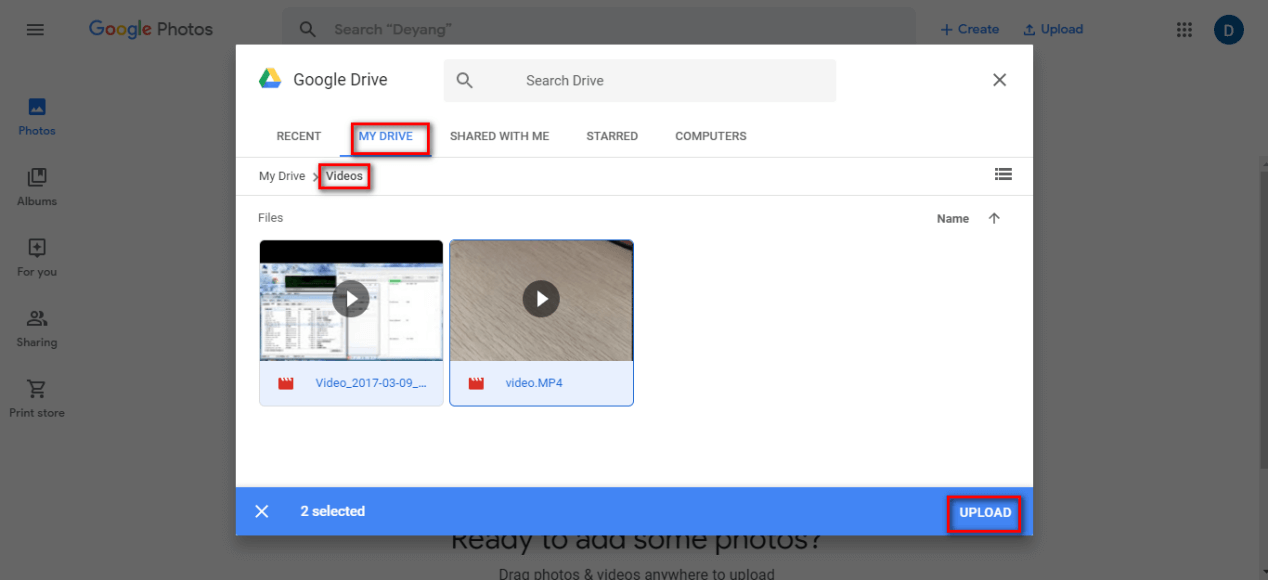Click the red video icon beside Video_2017-03-09

[x=286, y=383]
